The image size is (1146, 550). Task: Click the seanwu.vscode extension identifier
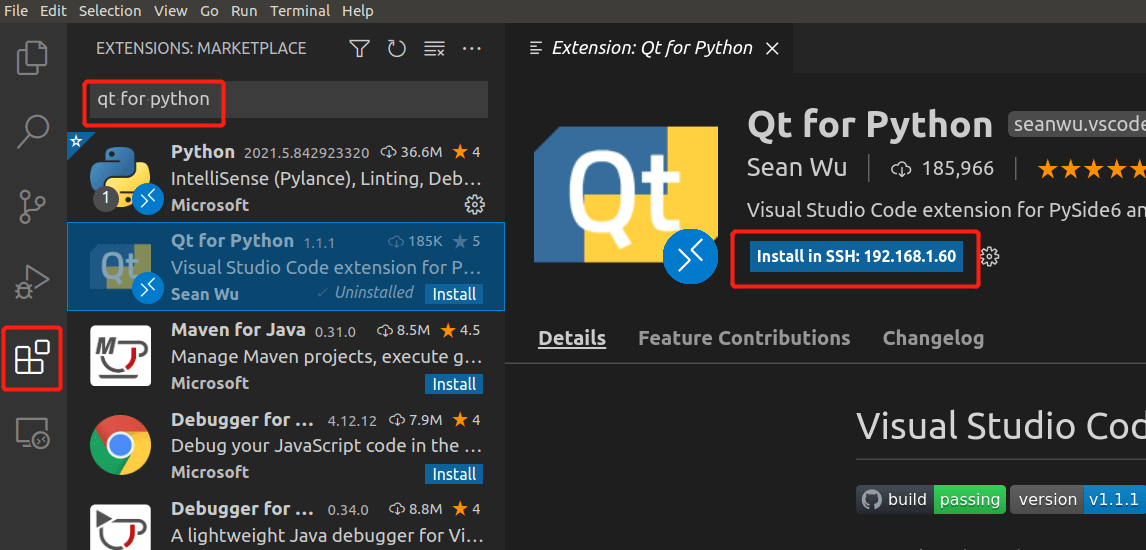pyautogui.click(x=1077, y=125)
